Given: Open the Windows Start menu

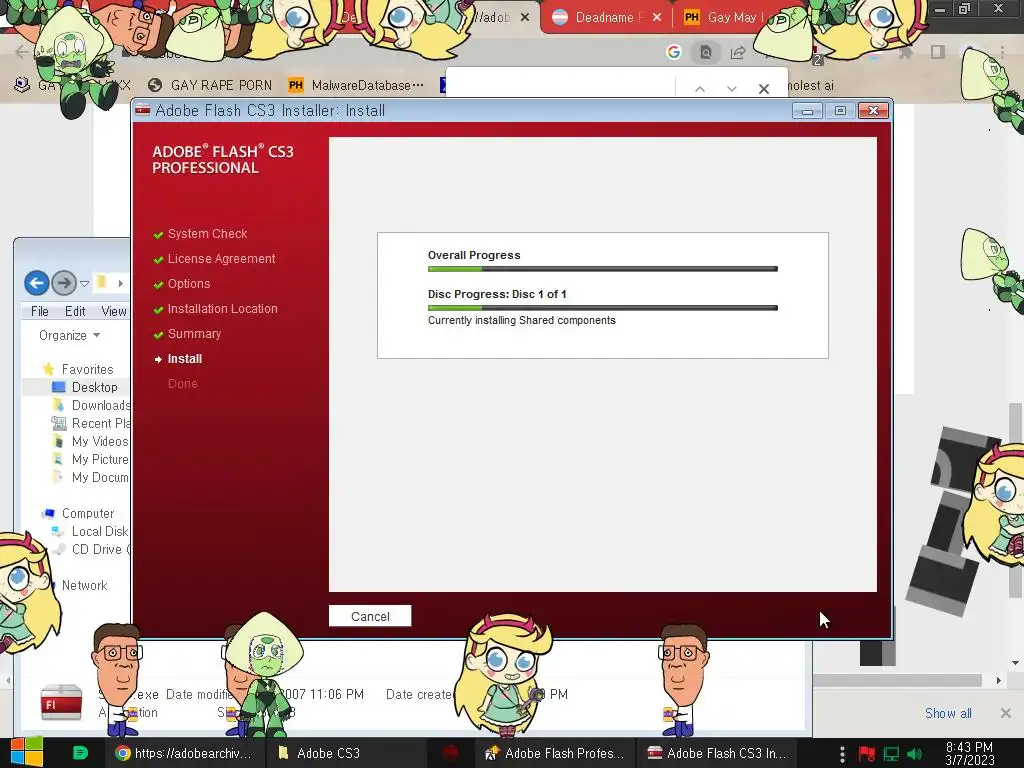Looking at the screenshot, I should 26,752.
